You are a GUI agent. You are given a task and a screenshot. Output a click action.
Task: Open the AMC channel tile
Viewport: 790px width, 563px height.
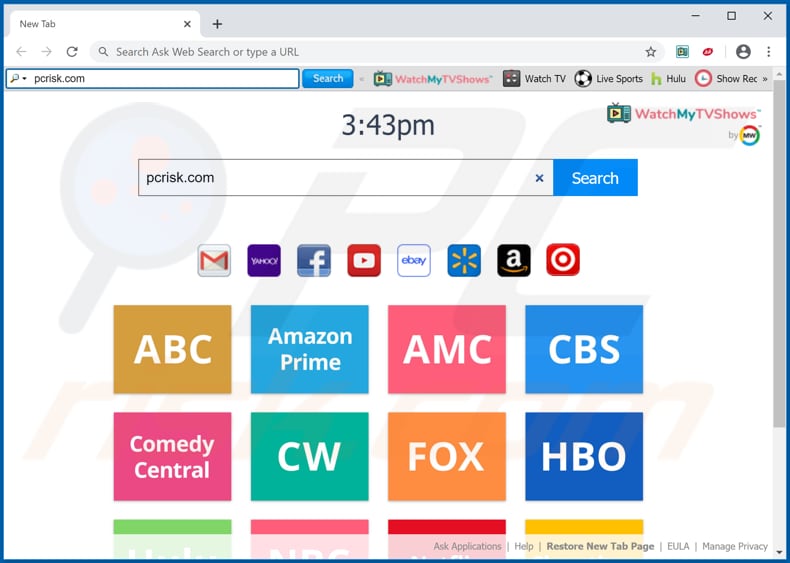[447, 349]
